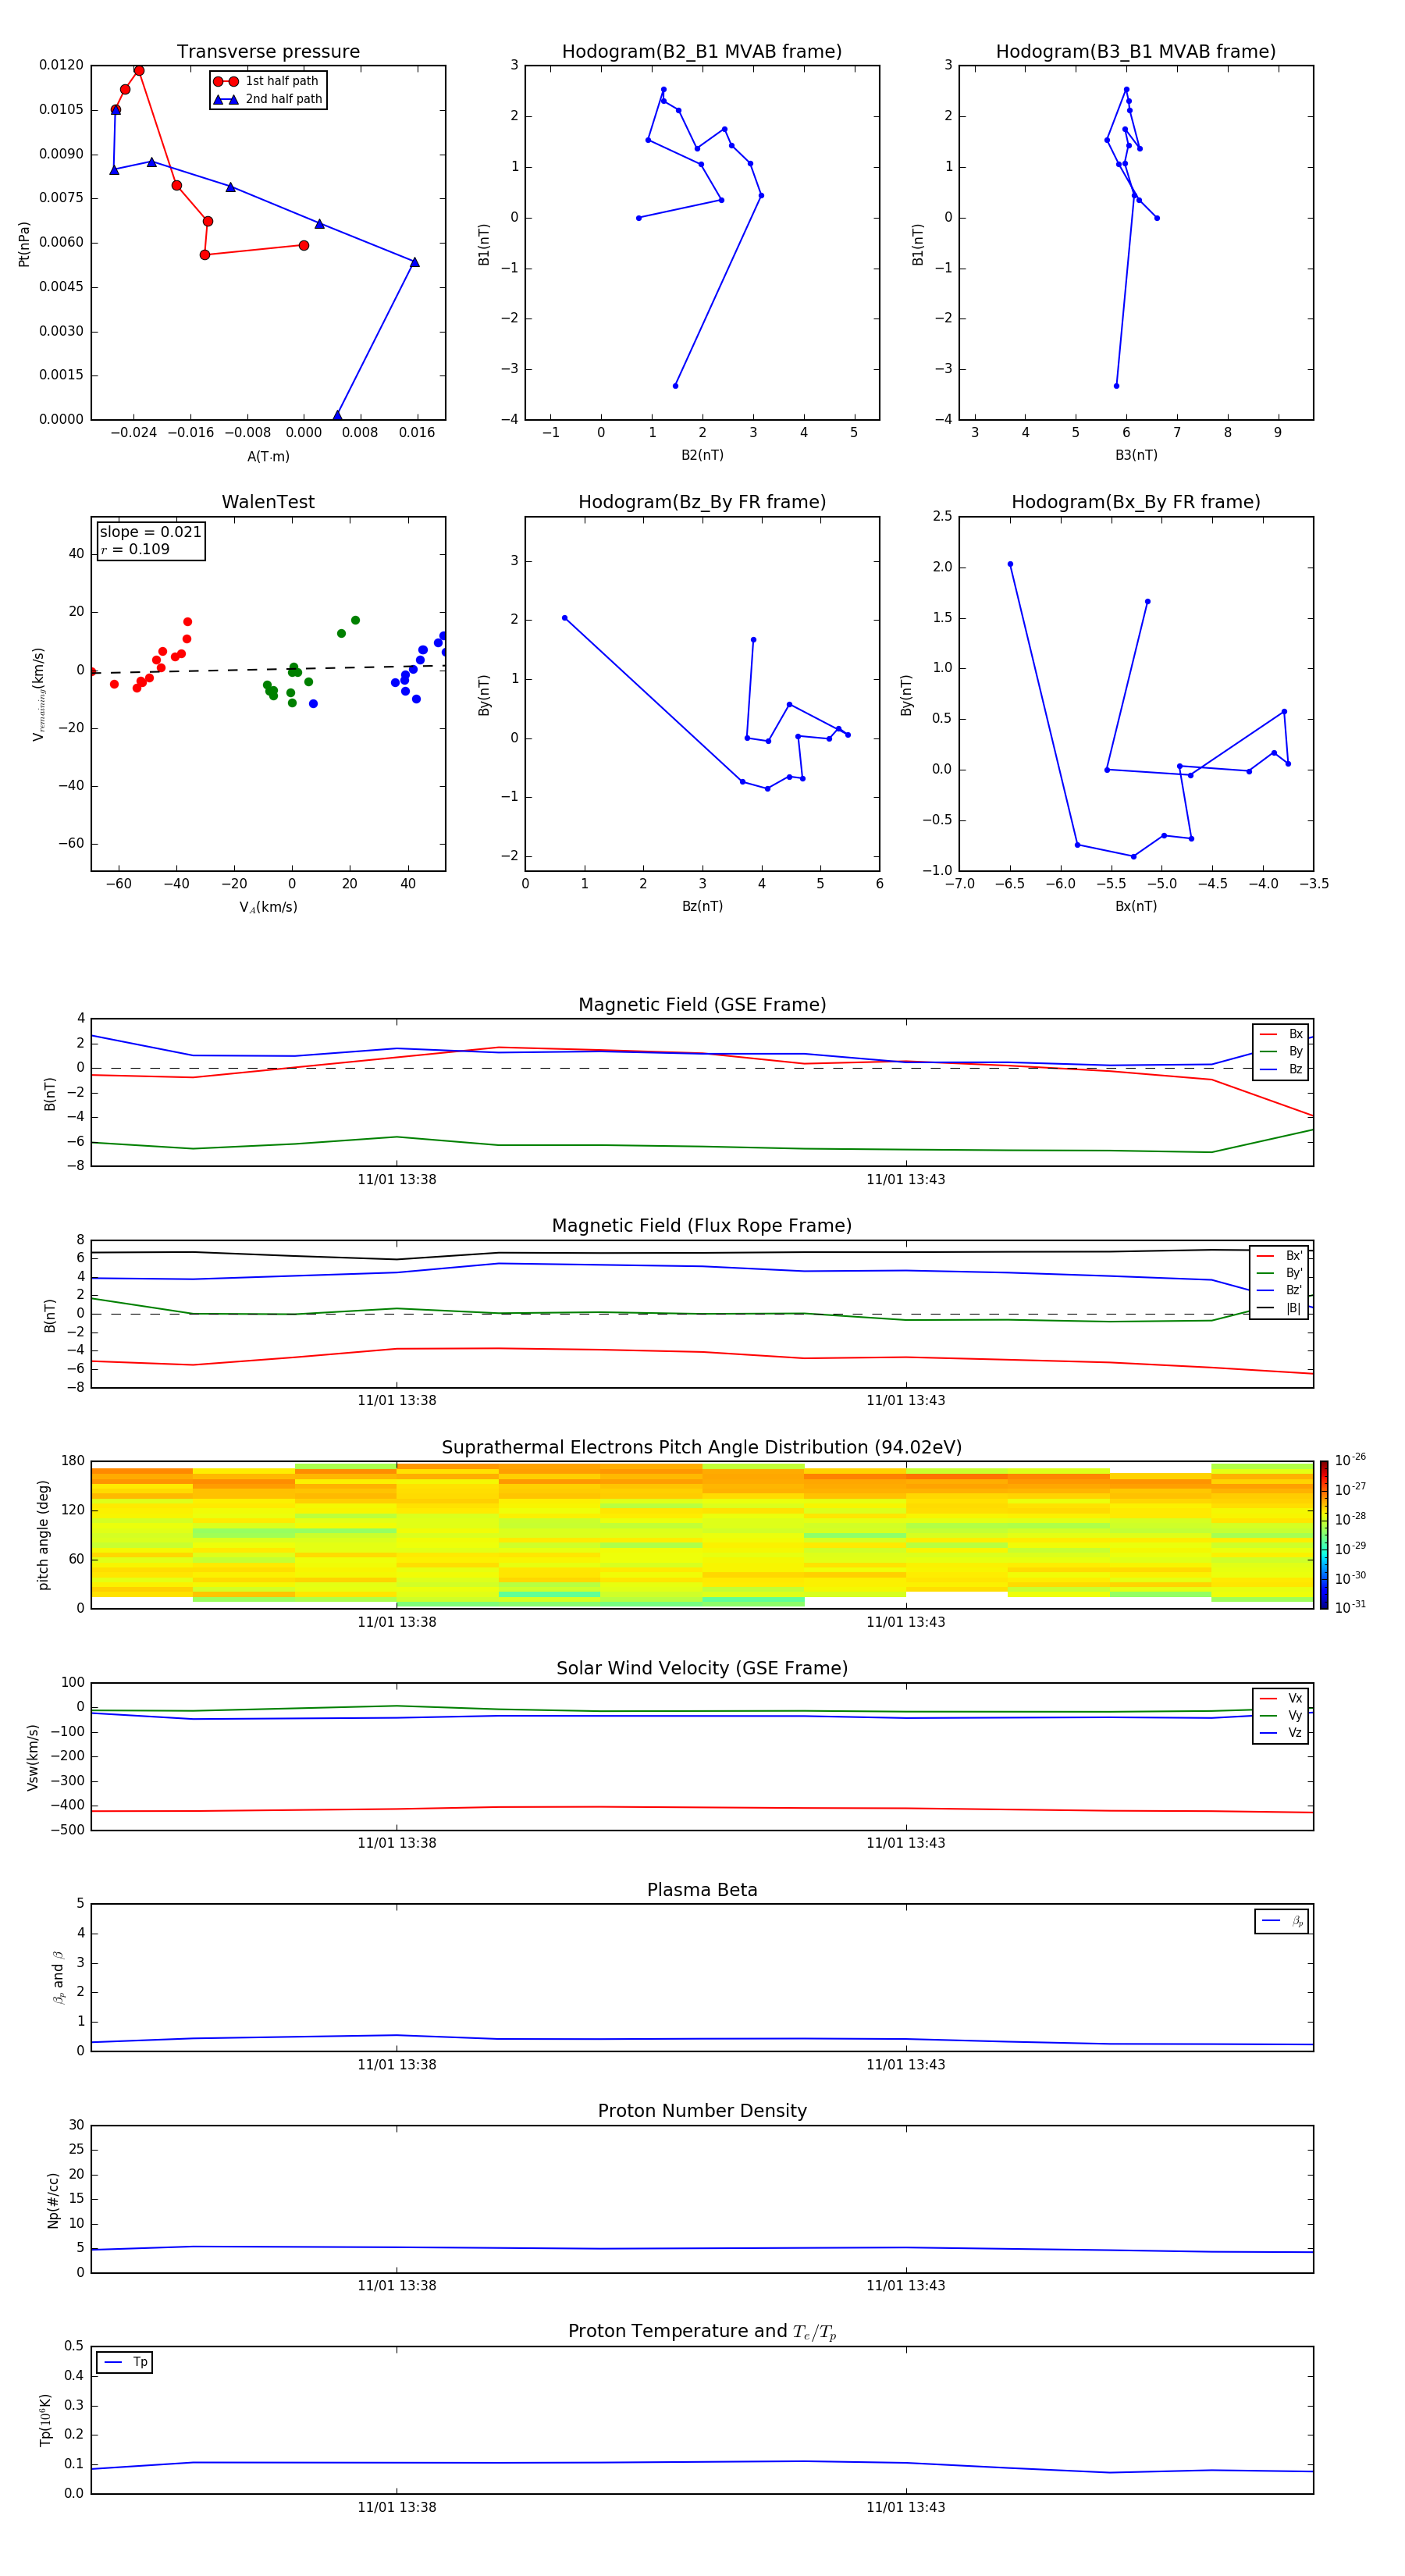The image size is (1405, 2576).
Task: Click the 'Np(#/cc)' axis label
Action: 54,2200
